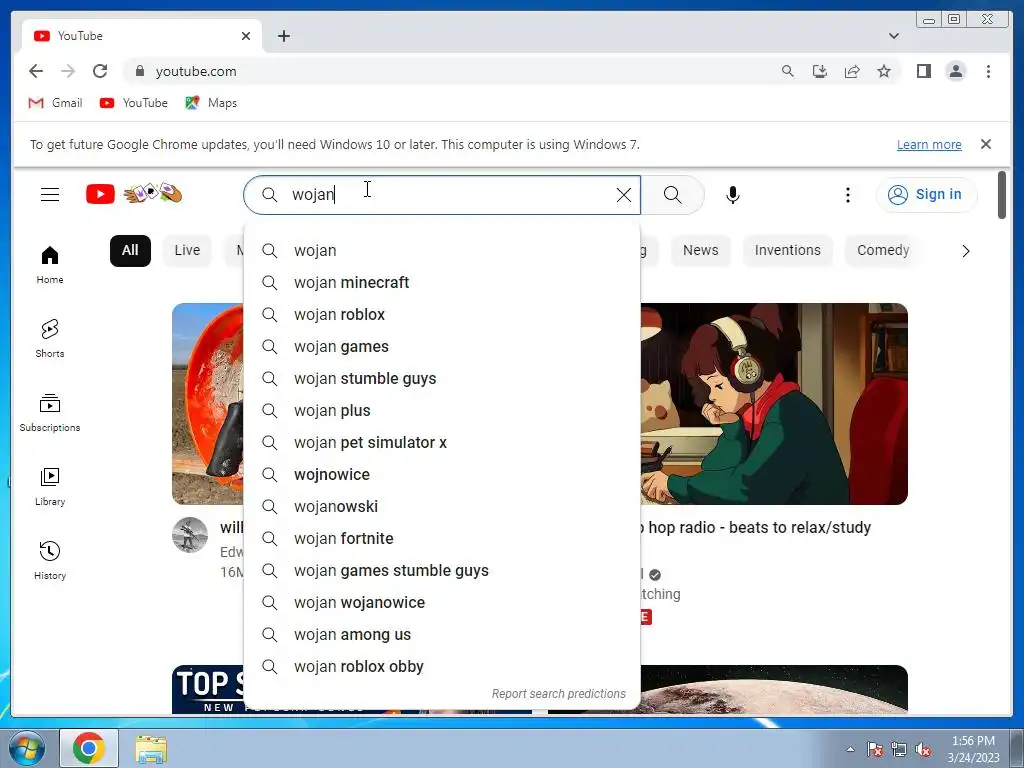1024x768 pixels.
Task: Open YouTube bookmark in bookmarks bar
Action: coord(134,103)
